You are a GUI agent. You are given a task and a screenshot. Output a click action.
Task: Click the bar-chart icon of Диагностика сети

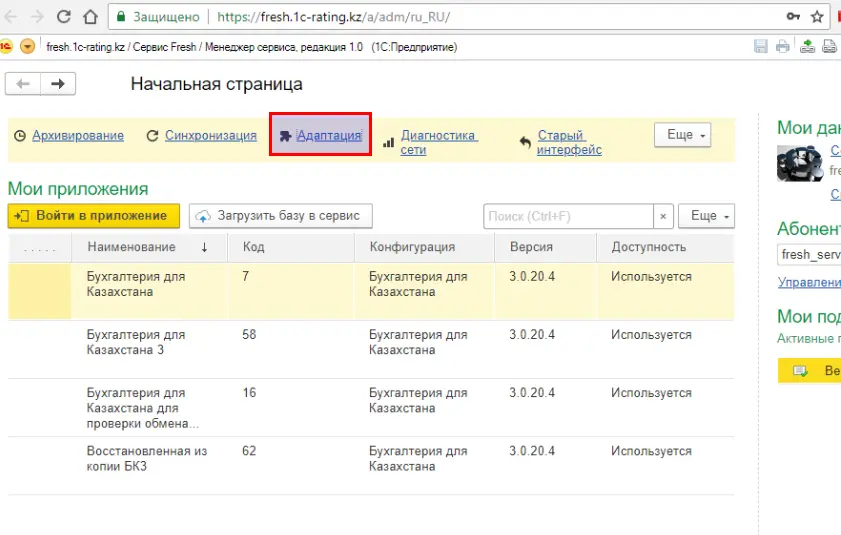tap(388, 143)
